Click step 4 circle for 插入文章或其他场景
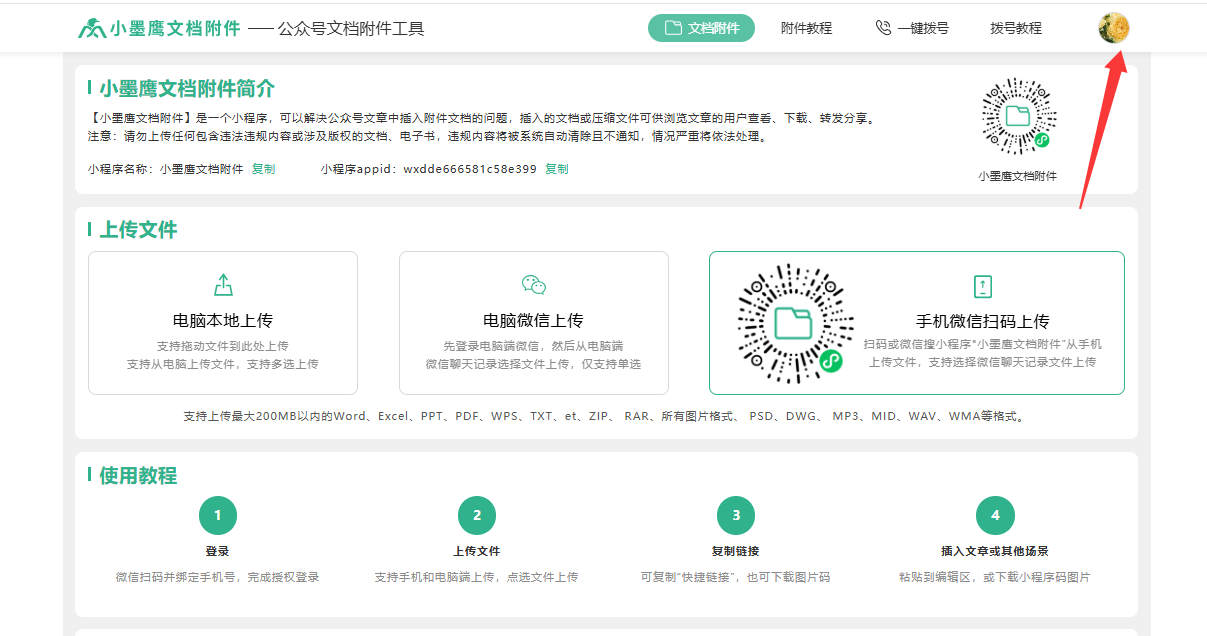Viewport: 1207px width, 636px height. [x=995, y=516]
